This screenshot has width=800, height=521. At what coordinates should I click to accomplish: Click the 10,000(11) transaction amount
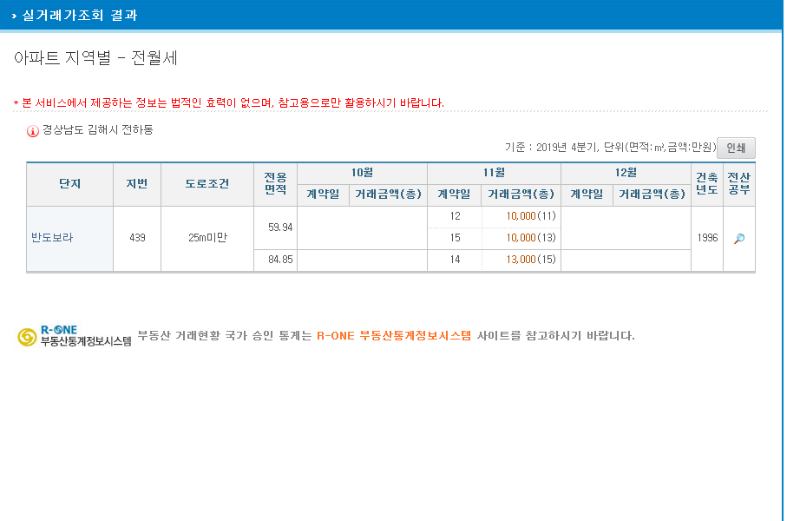click(x=531, y=216)
